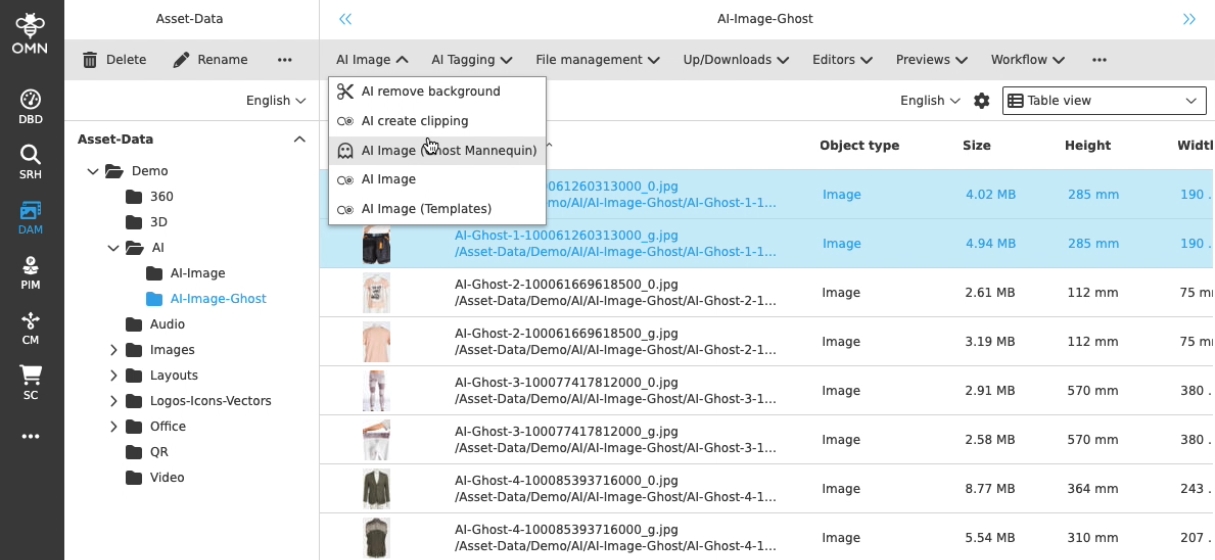The width and height of the screenshot is (1215, 560).
Task: Select file AI-Ghost-3-100077417812000_0.jpg
Action: 566,383
